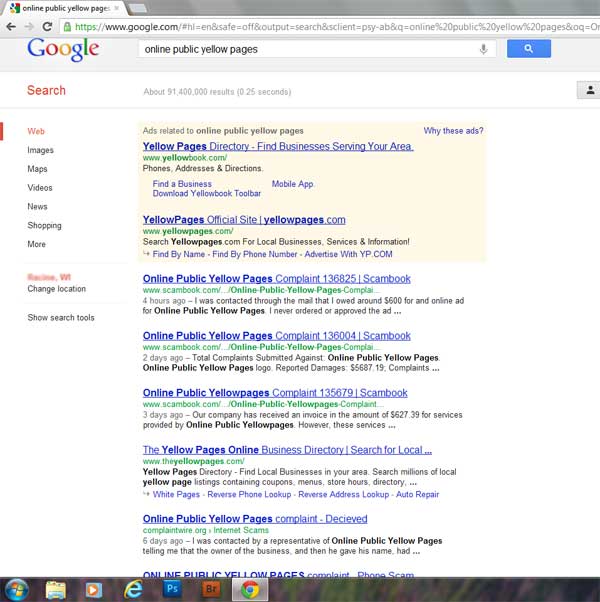
Task: Open Internet Explorer from the taskbar
Action: [x=133, y=589]
